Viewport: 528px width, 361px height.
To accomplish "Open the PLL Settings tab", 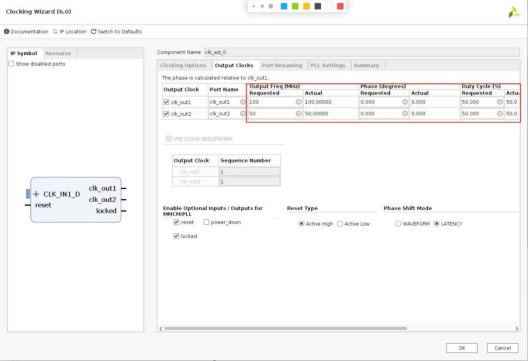I will click(328, 65).
